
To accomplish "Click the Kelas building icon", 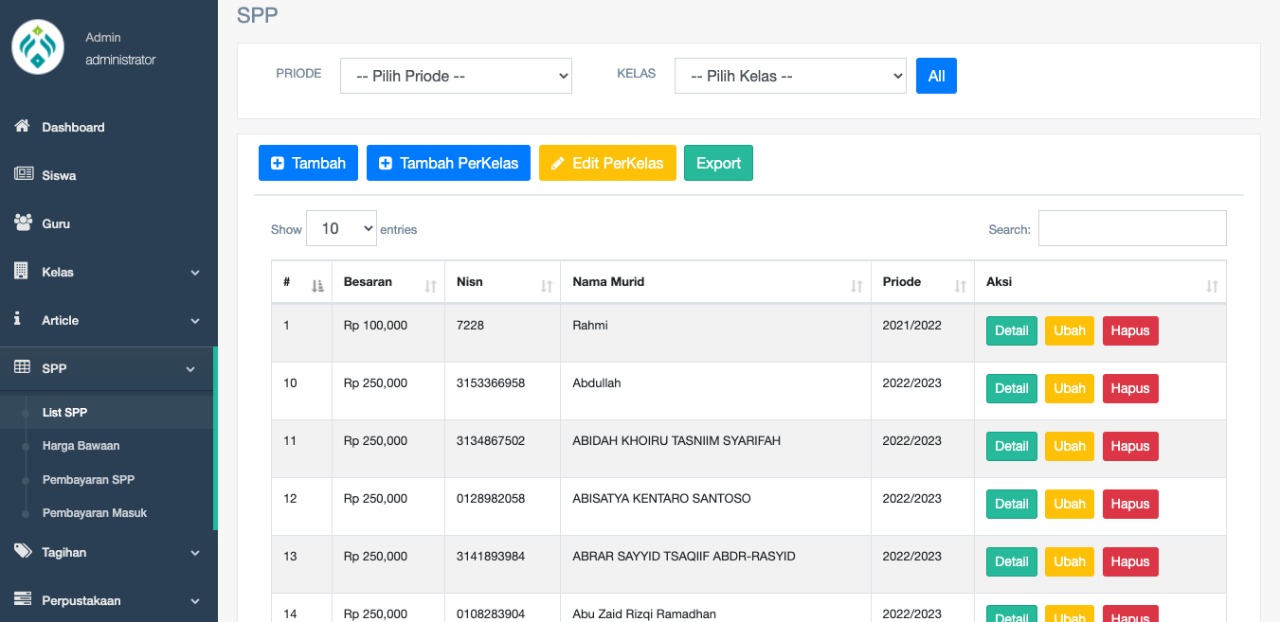I will 21,271.
